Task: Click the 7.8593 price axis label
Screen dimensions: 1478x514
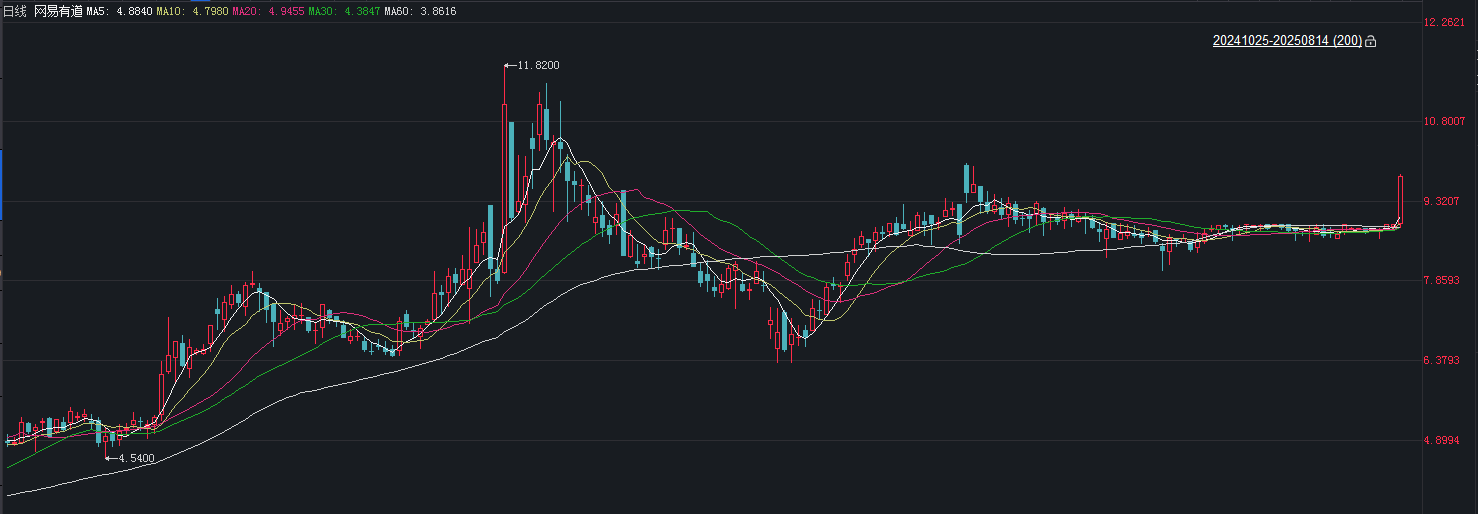Action: [x=1443, y=281]
